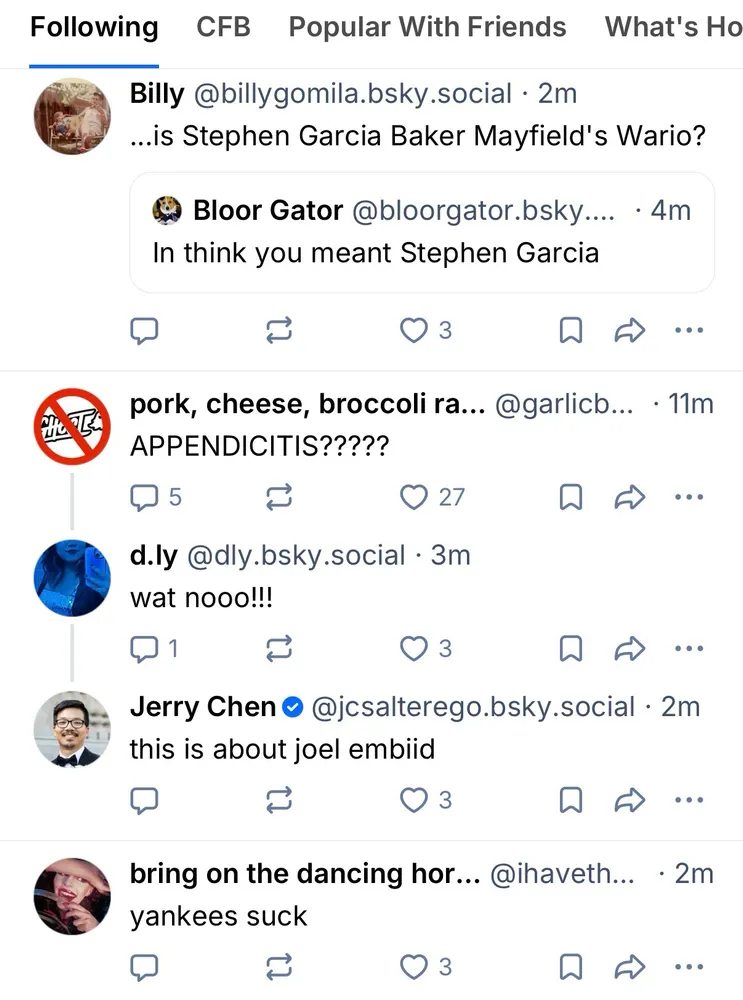Reply to the APPENDICITIS post
The image size is (743, 1000).
(x=146, y=497)
